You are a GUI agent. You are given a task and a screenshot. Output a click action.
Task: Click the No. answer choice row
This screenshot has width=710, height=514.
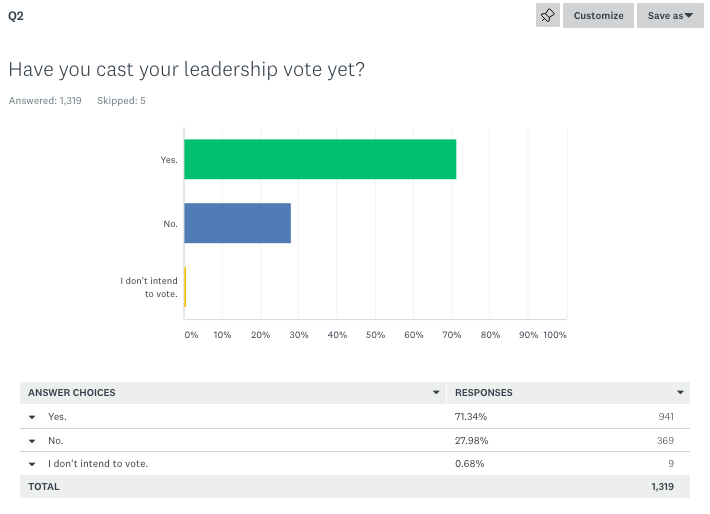[57, 441]
